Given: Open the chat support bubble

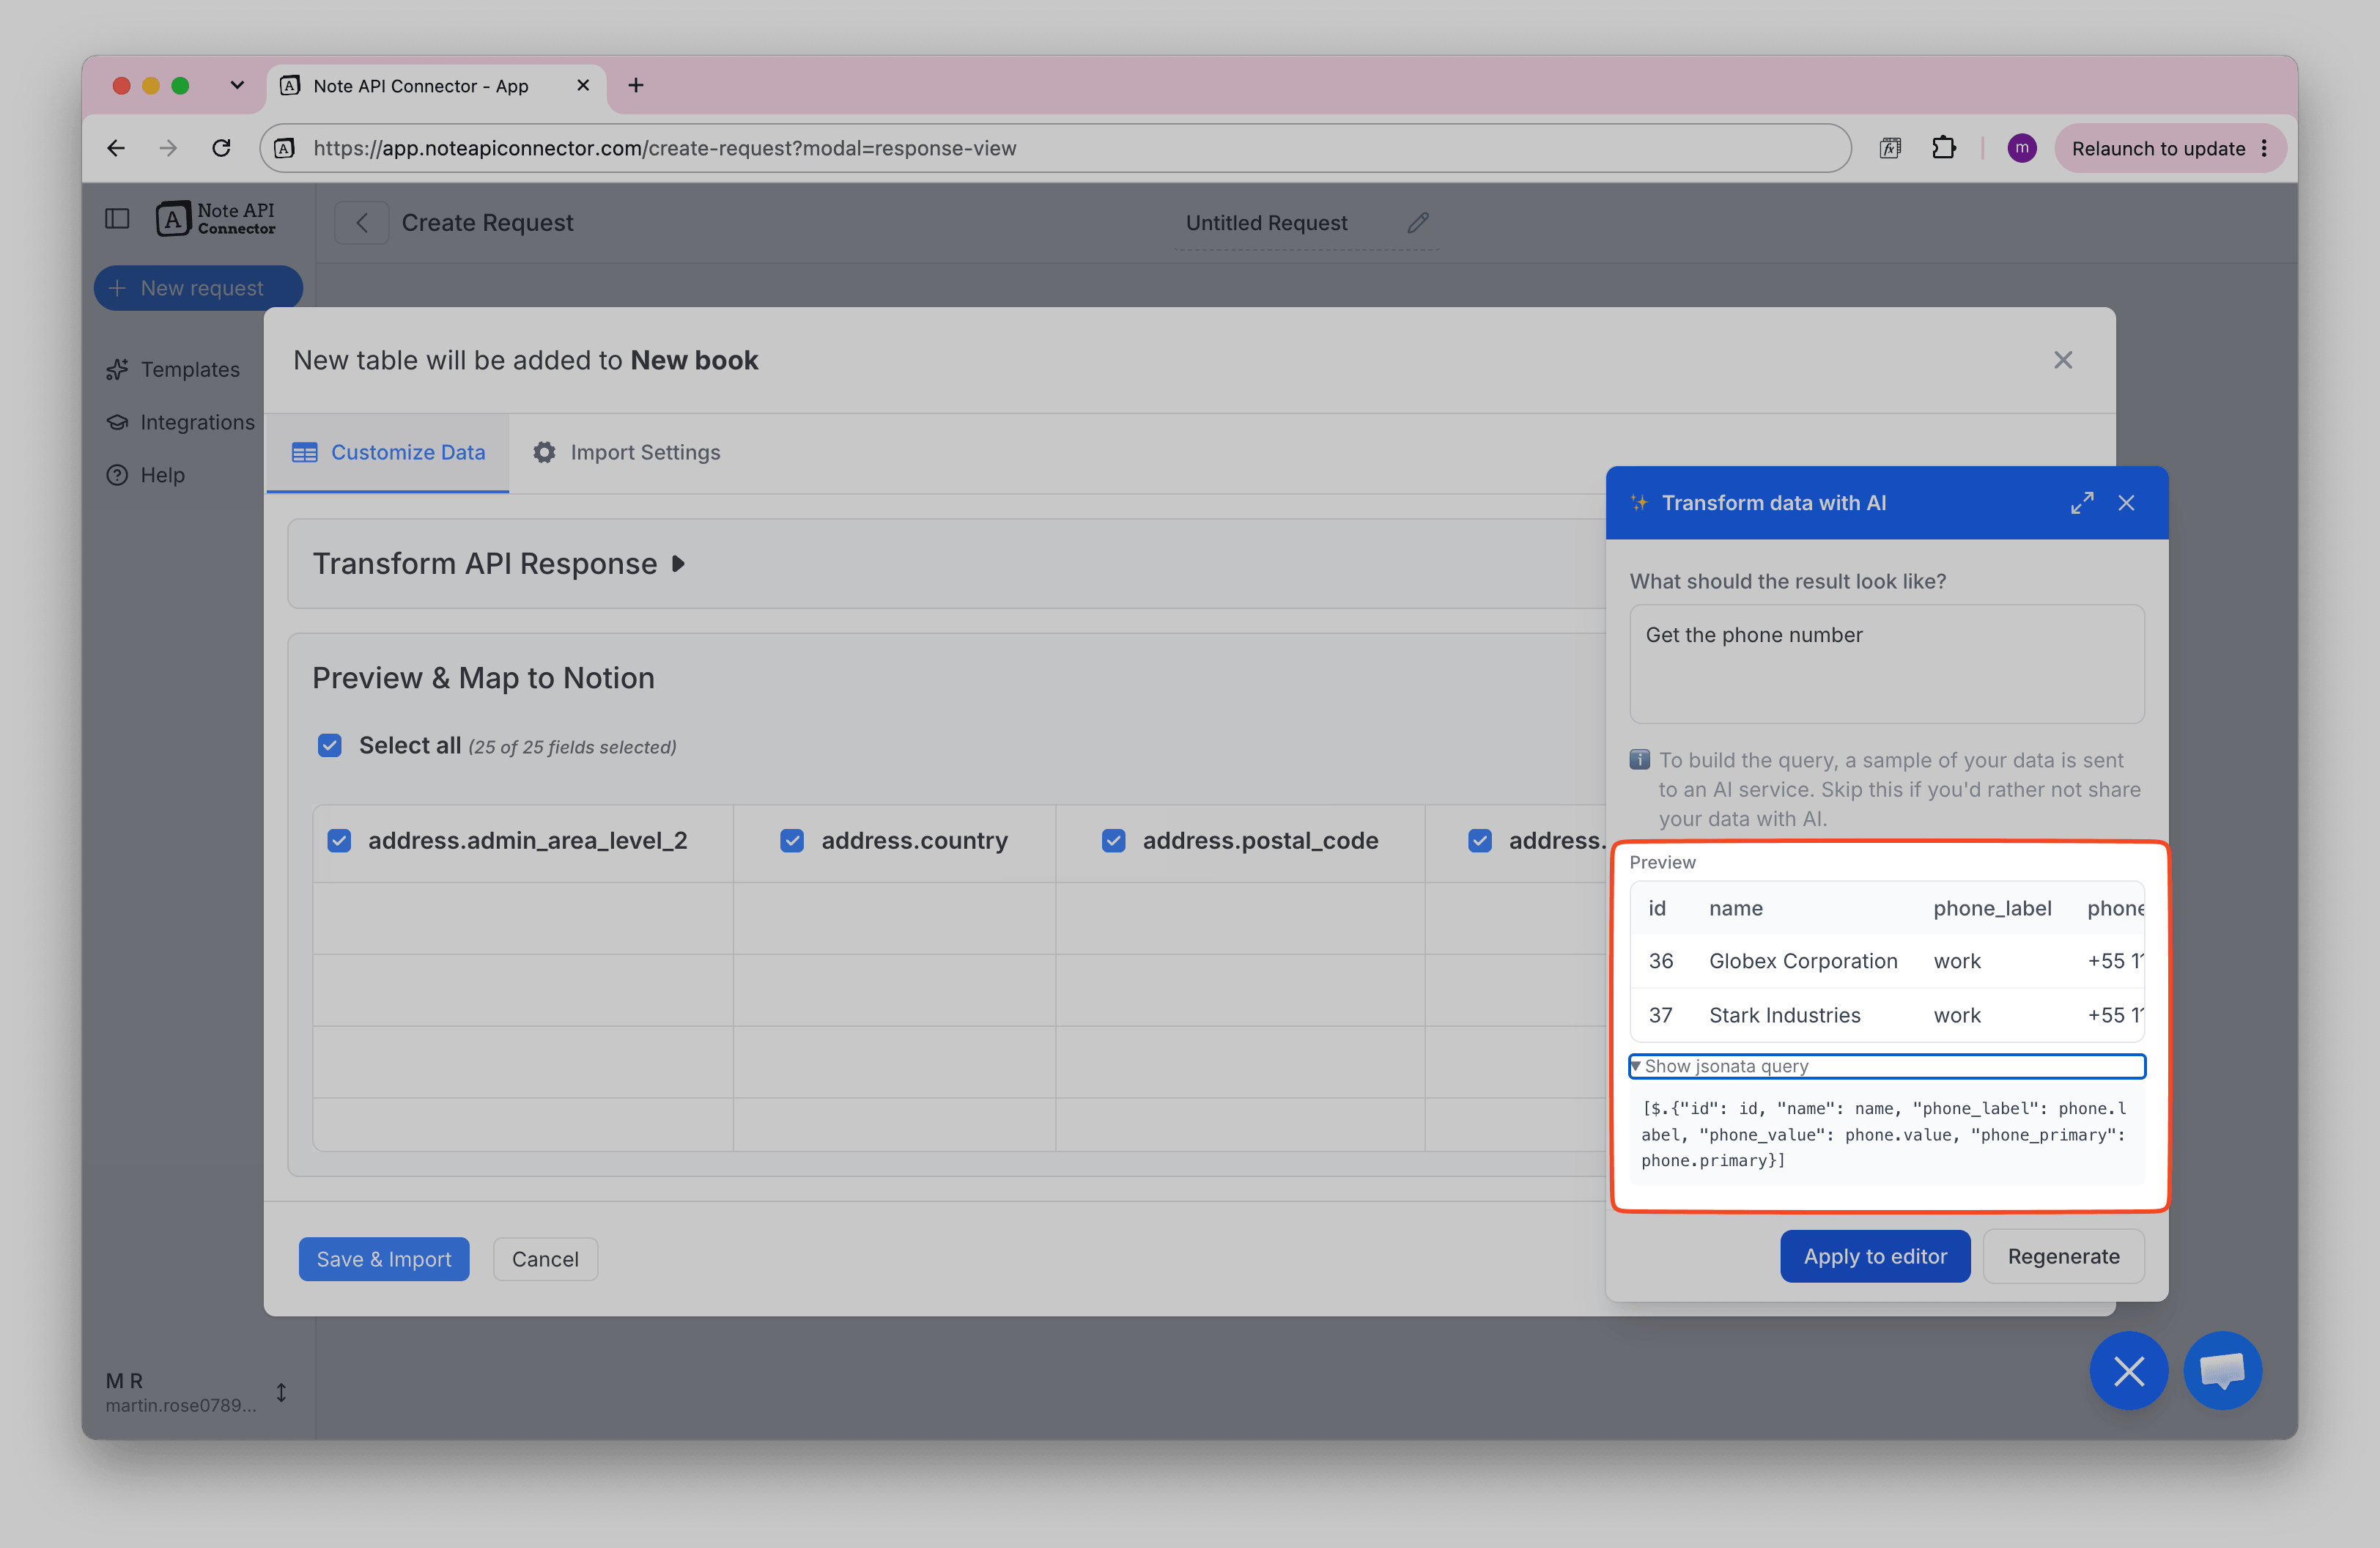Looking at the screenshot, I should coord(2222,1371).
